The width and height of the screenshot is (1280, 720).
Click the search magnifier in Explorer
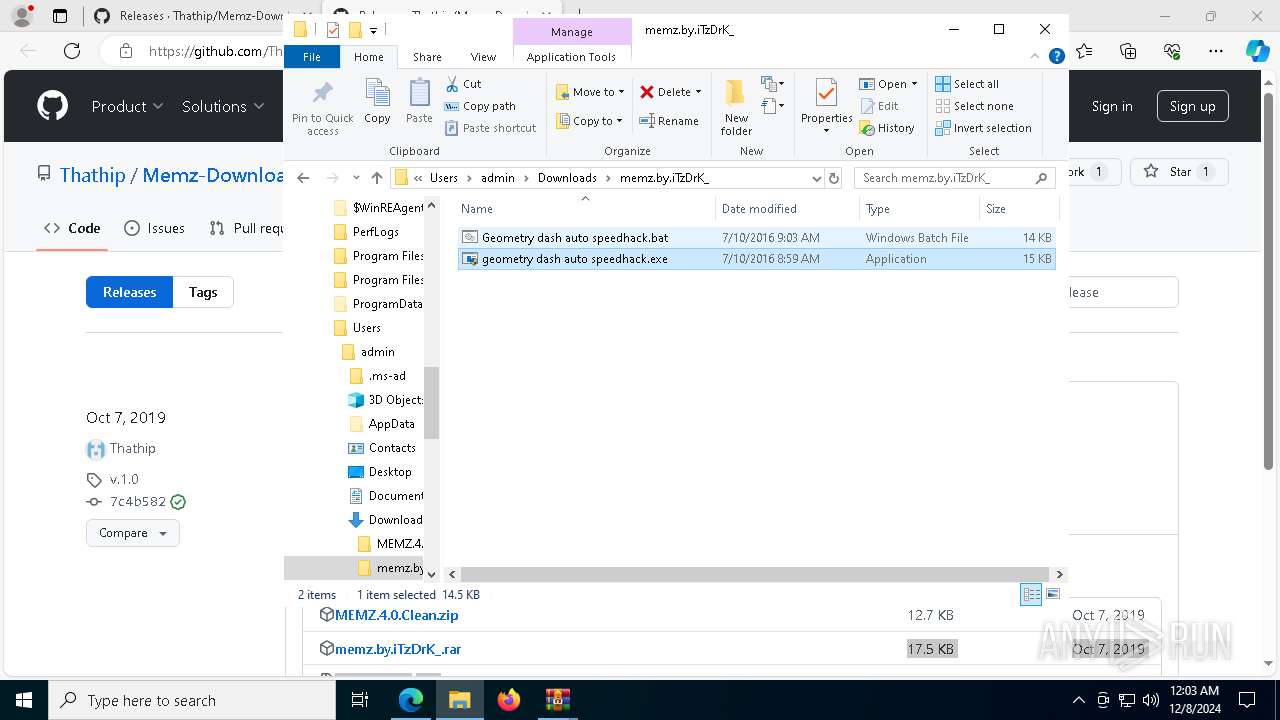(x=1041, y=178)
